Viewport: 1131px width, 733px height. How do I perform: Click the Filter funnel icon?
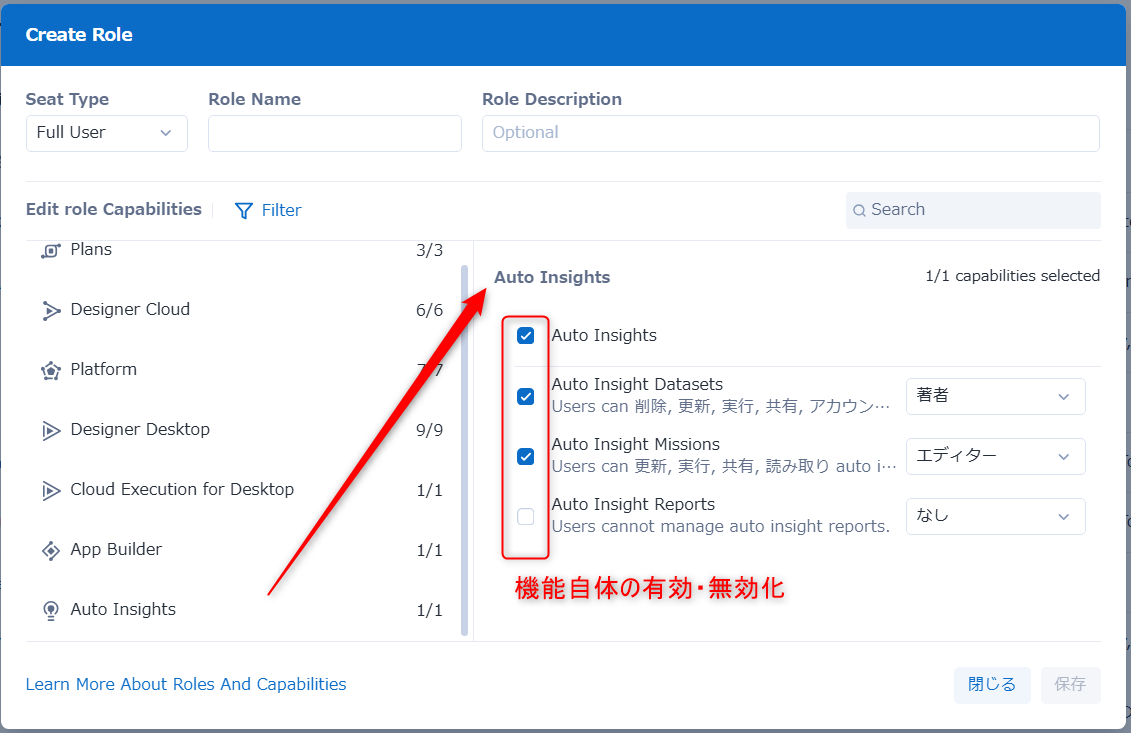pyautogui.click(x=244, y=211)
